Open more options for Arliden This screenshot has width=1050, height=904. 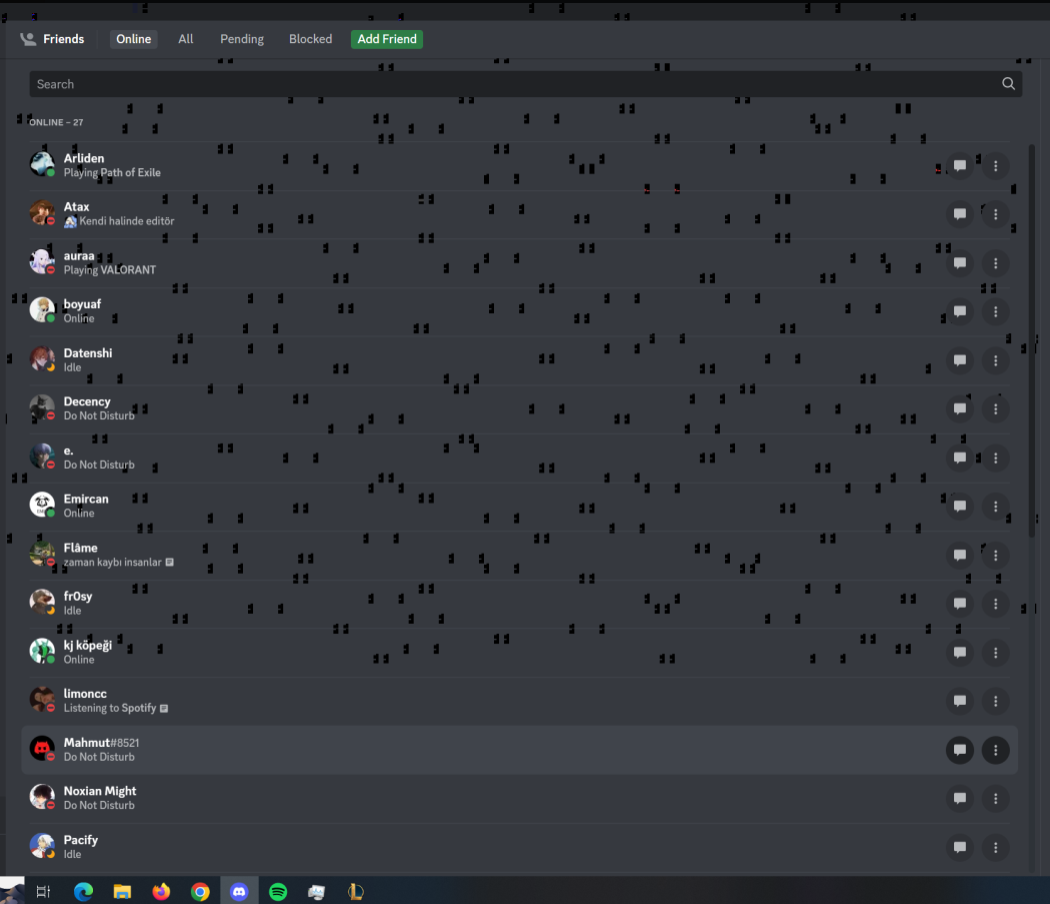996,165
